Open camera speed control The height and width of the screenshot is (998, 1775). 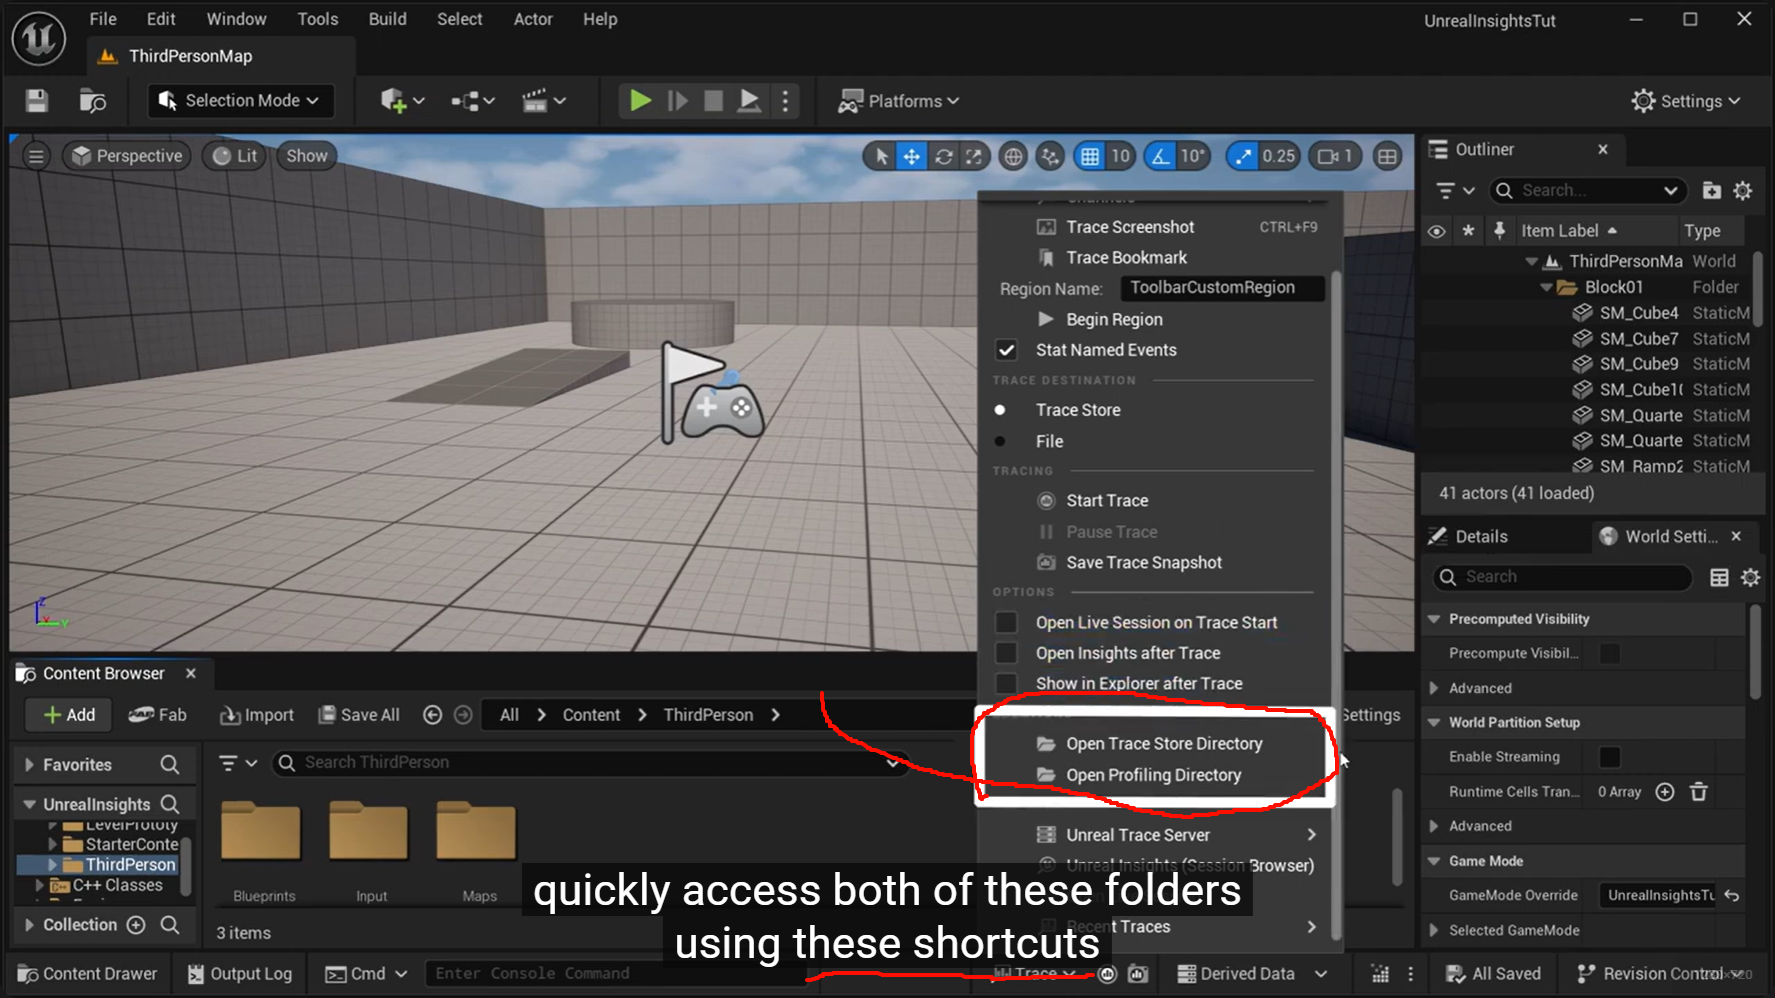(1335, 156)
